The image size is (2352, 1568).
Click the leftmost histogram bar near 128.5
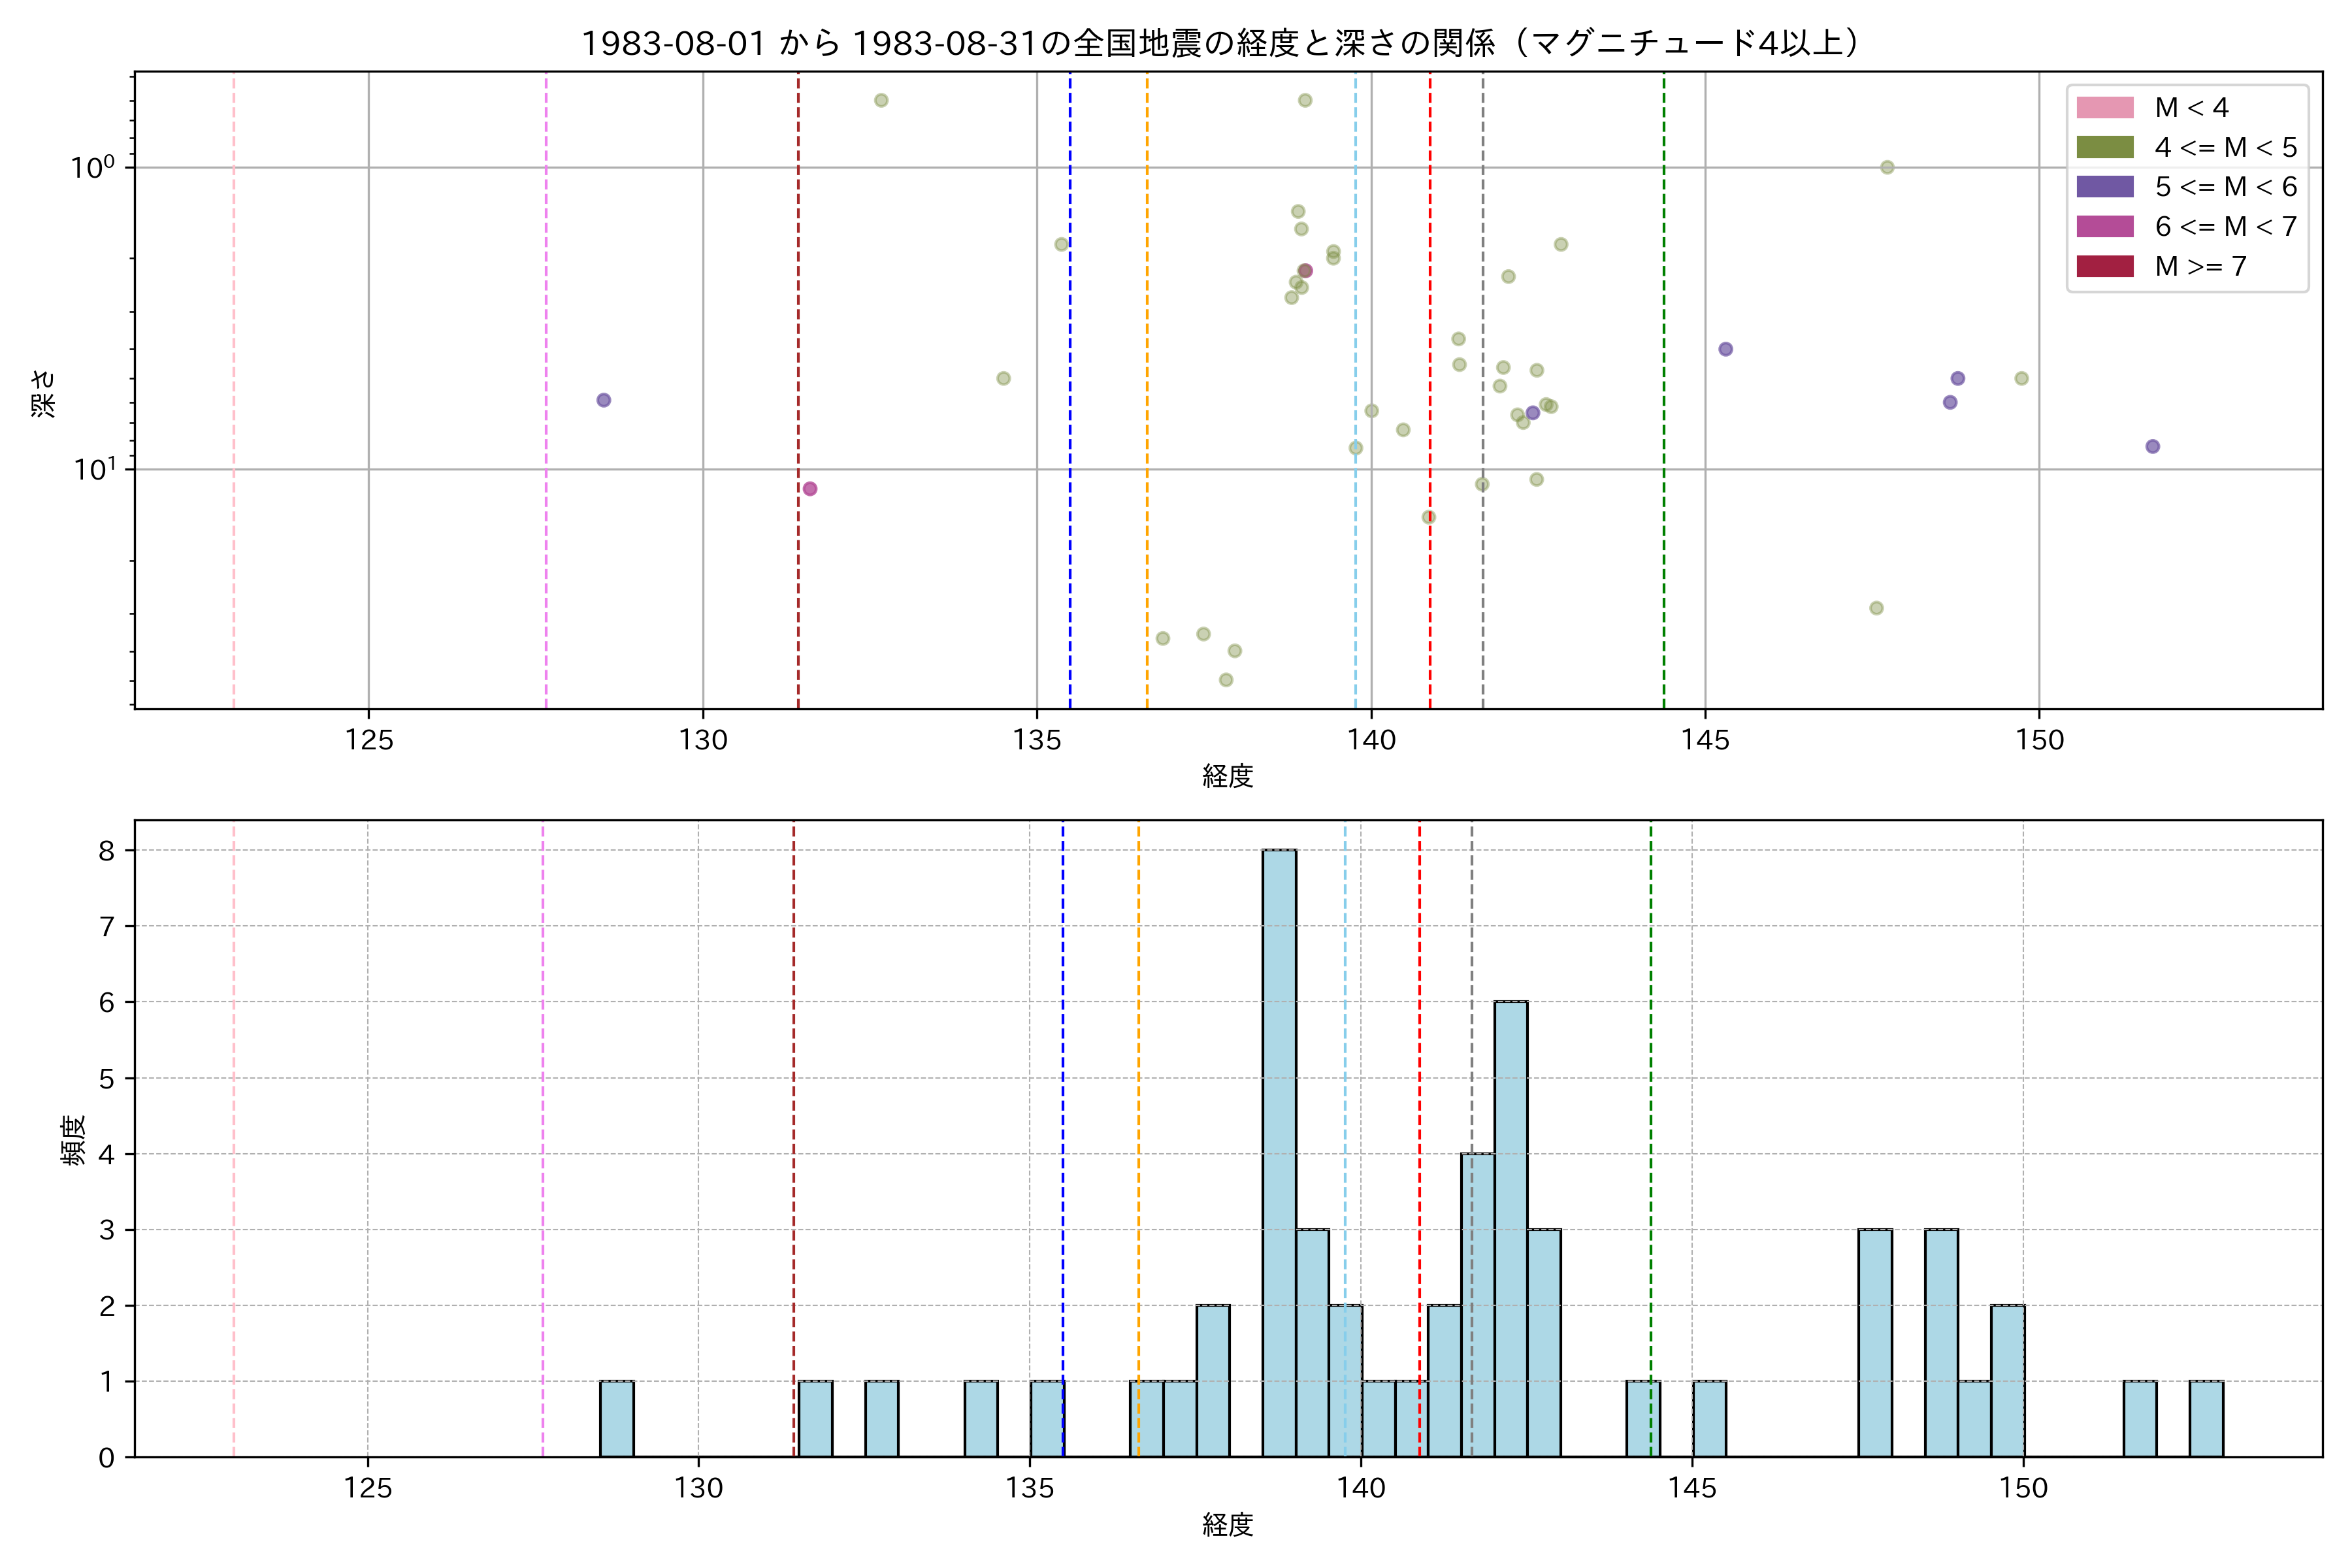(617, 1419)
